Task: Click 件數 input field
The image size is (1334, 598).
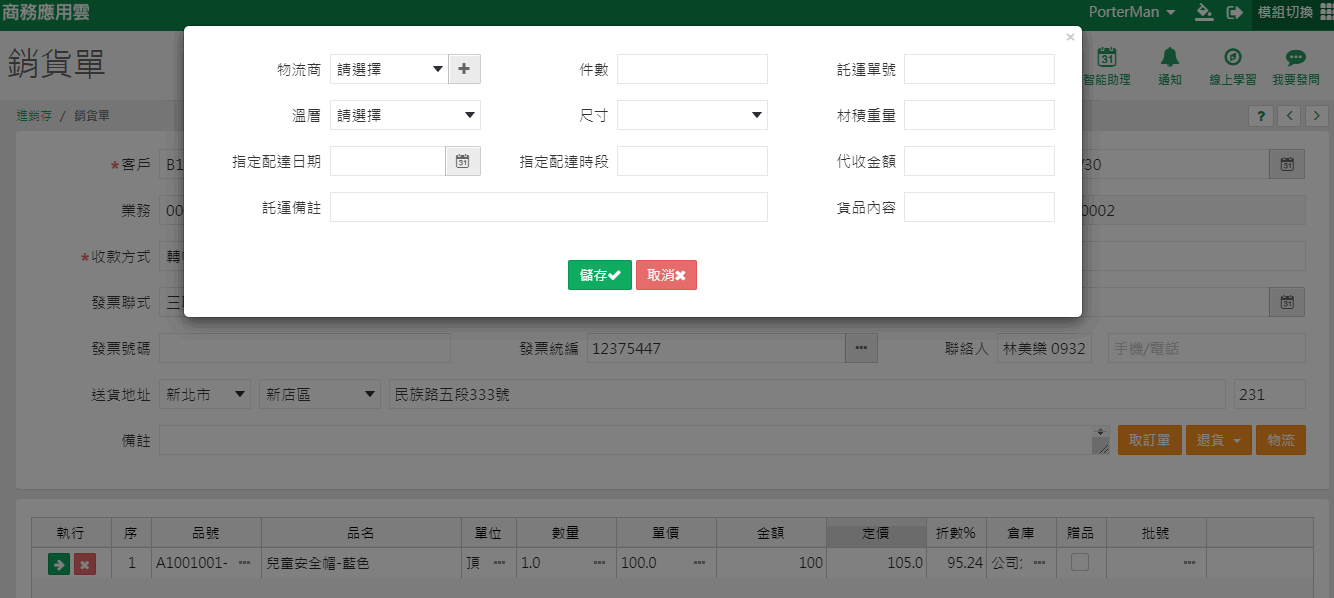Action: point(692,69)
